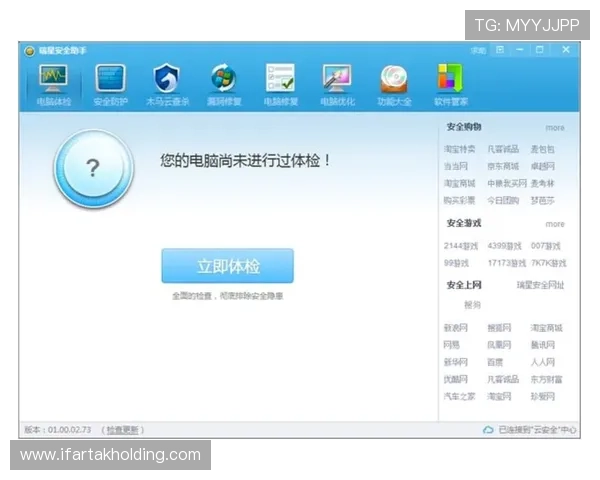Open more links beside 安全游戏
Viewport: 600px width, 480px height.
pos(555,224)
